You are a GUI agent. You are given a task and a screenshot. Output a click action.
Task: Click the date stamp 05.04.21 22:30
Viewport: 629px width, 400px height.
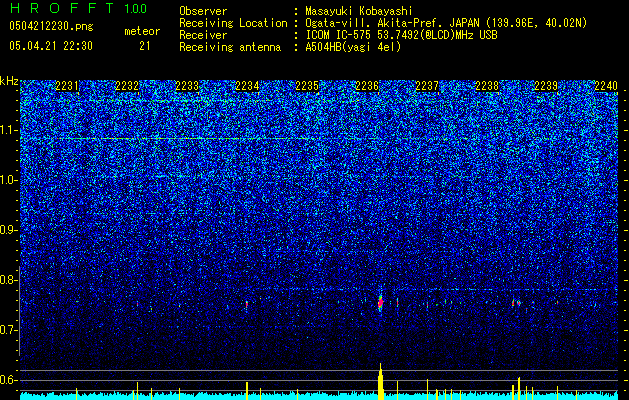coord(51,46)
